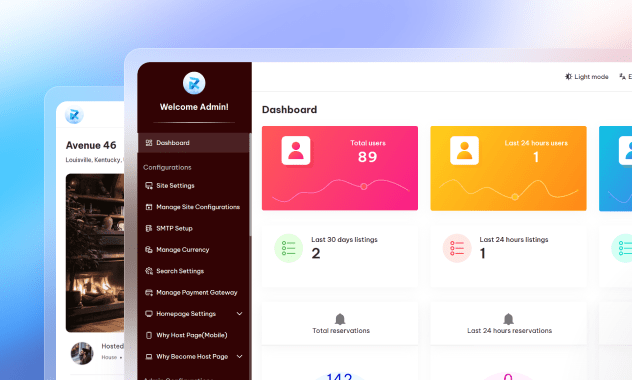Open Why Host Page(Mobile) menu item

tap(193, 335)
